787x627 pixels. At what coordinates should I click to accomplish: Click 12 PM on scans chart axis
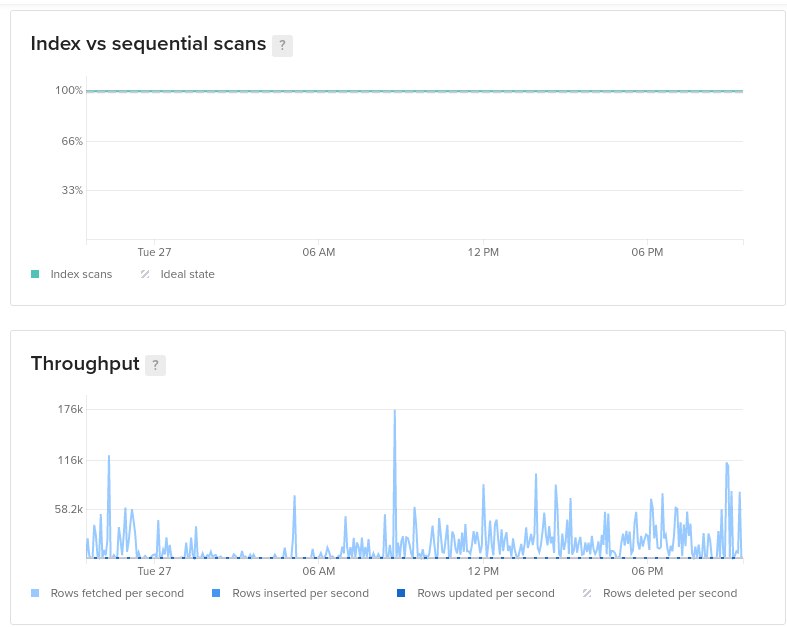[483, 252]
